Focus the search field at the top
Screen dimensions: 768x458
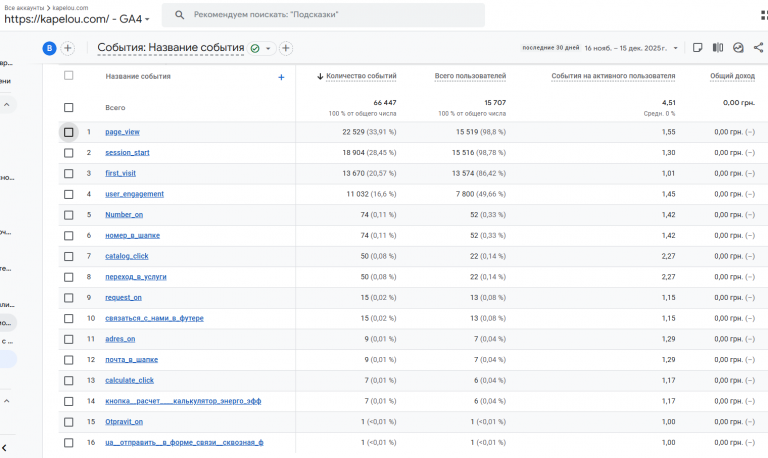click(330, 16)
